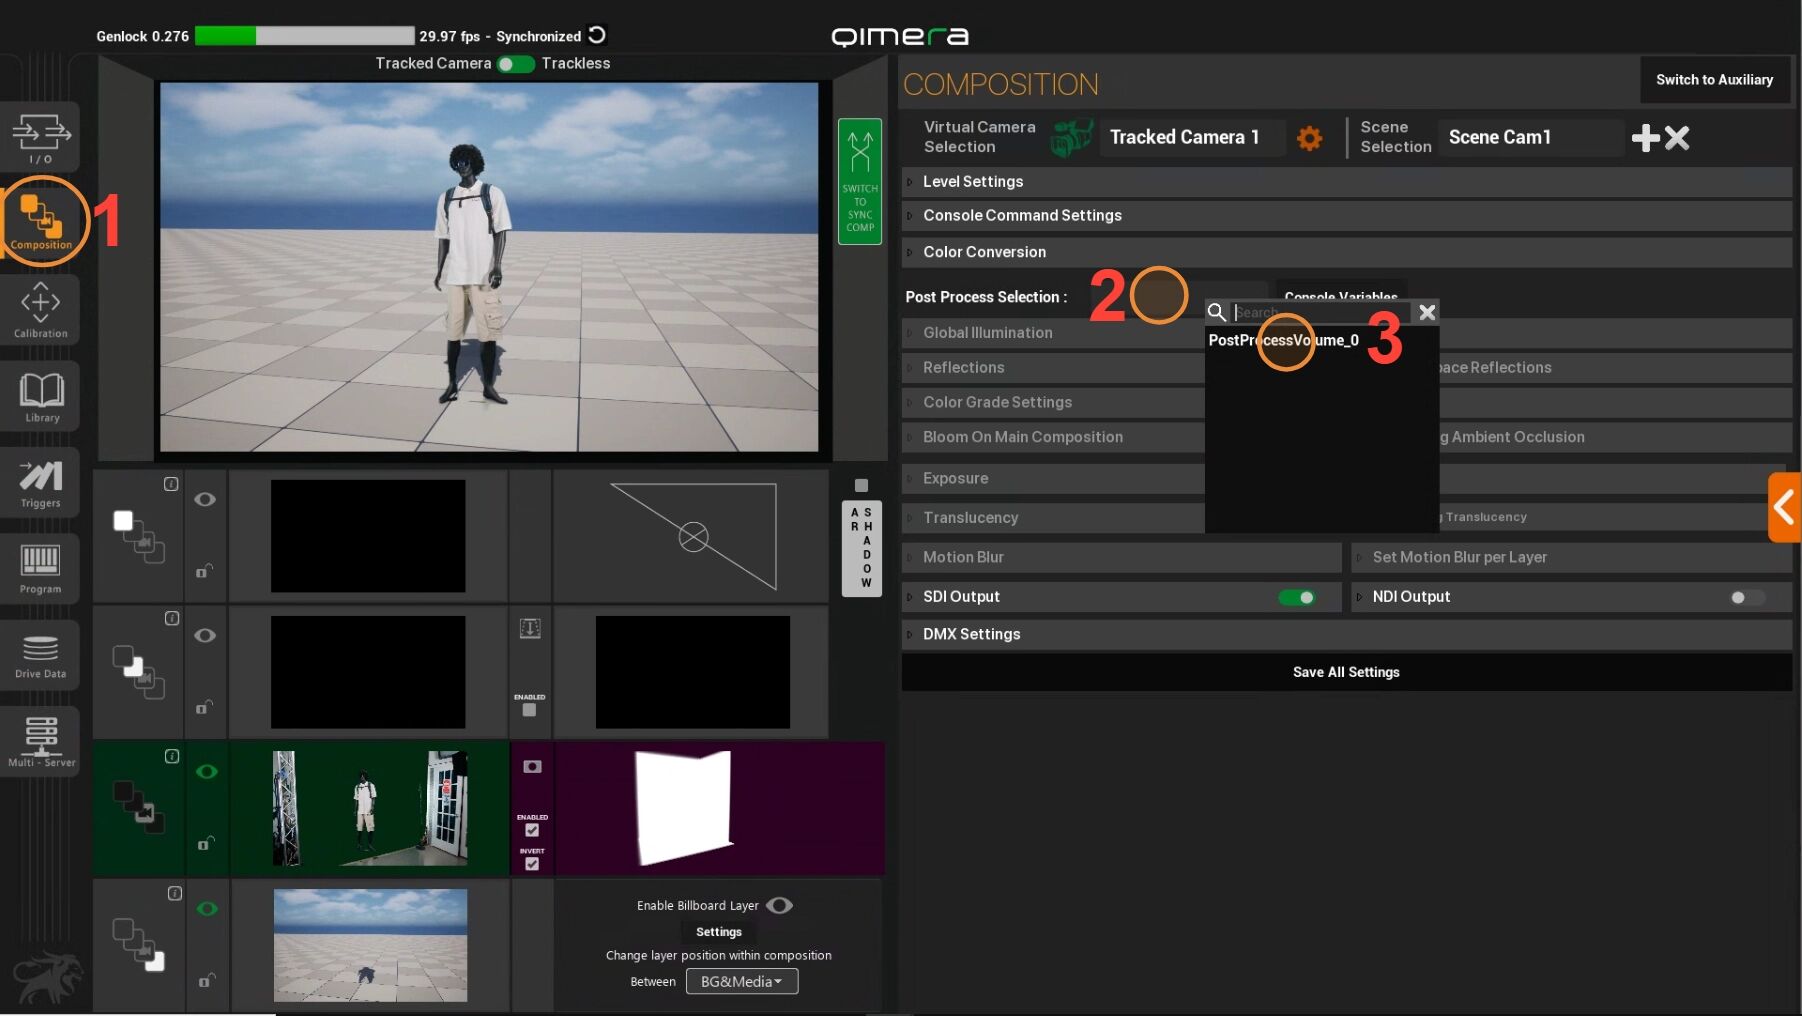Enable the NDI Output switch
1802x1016 pixels.
tap(1746, 597)
